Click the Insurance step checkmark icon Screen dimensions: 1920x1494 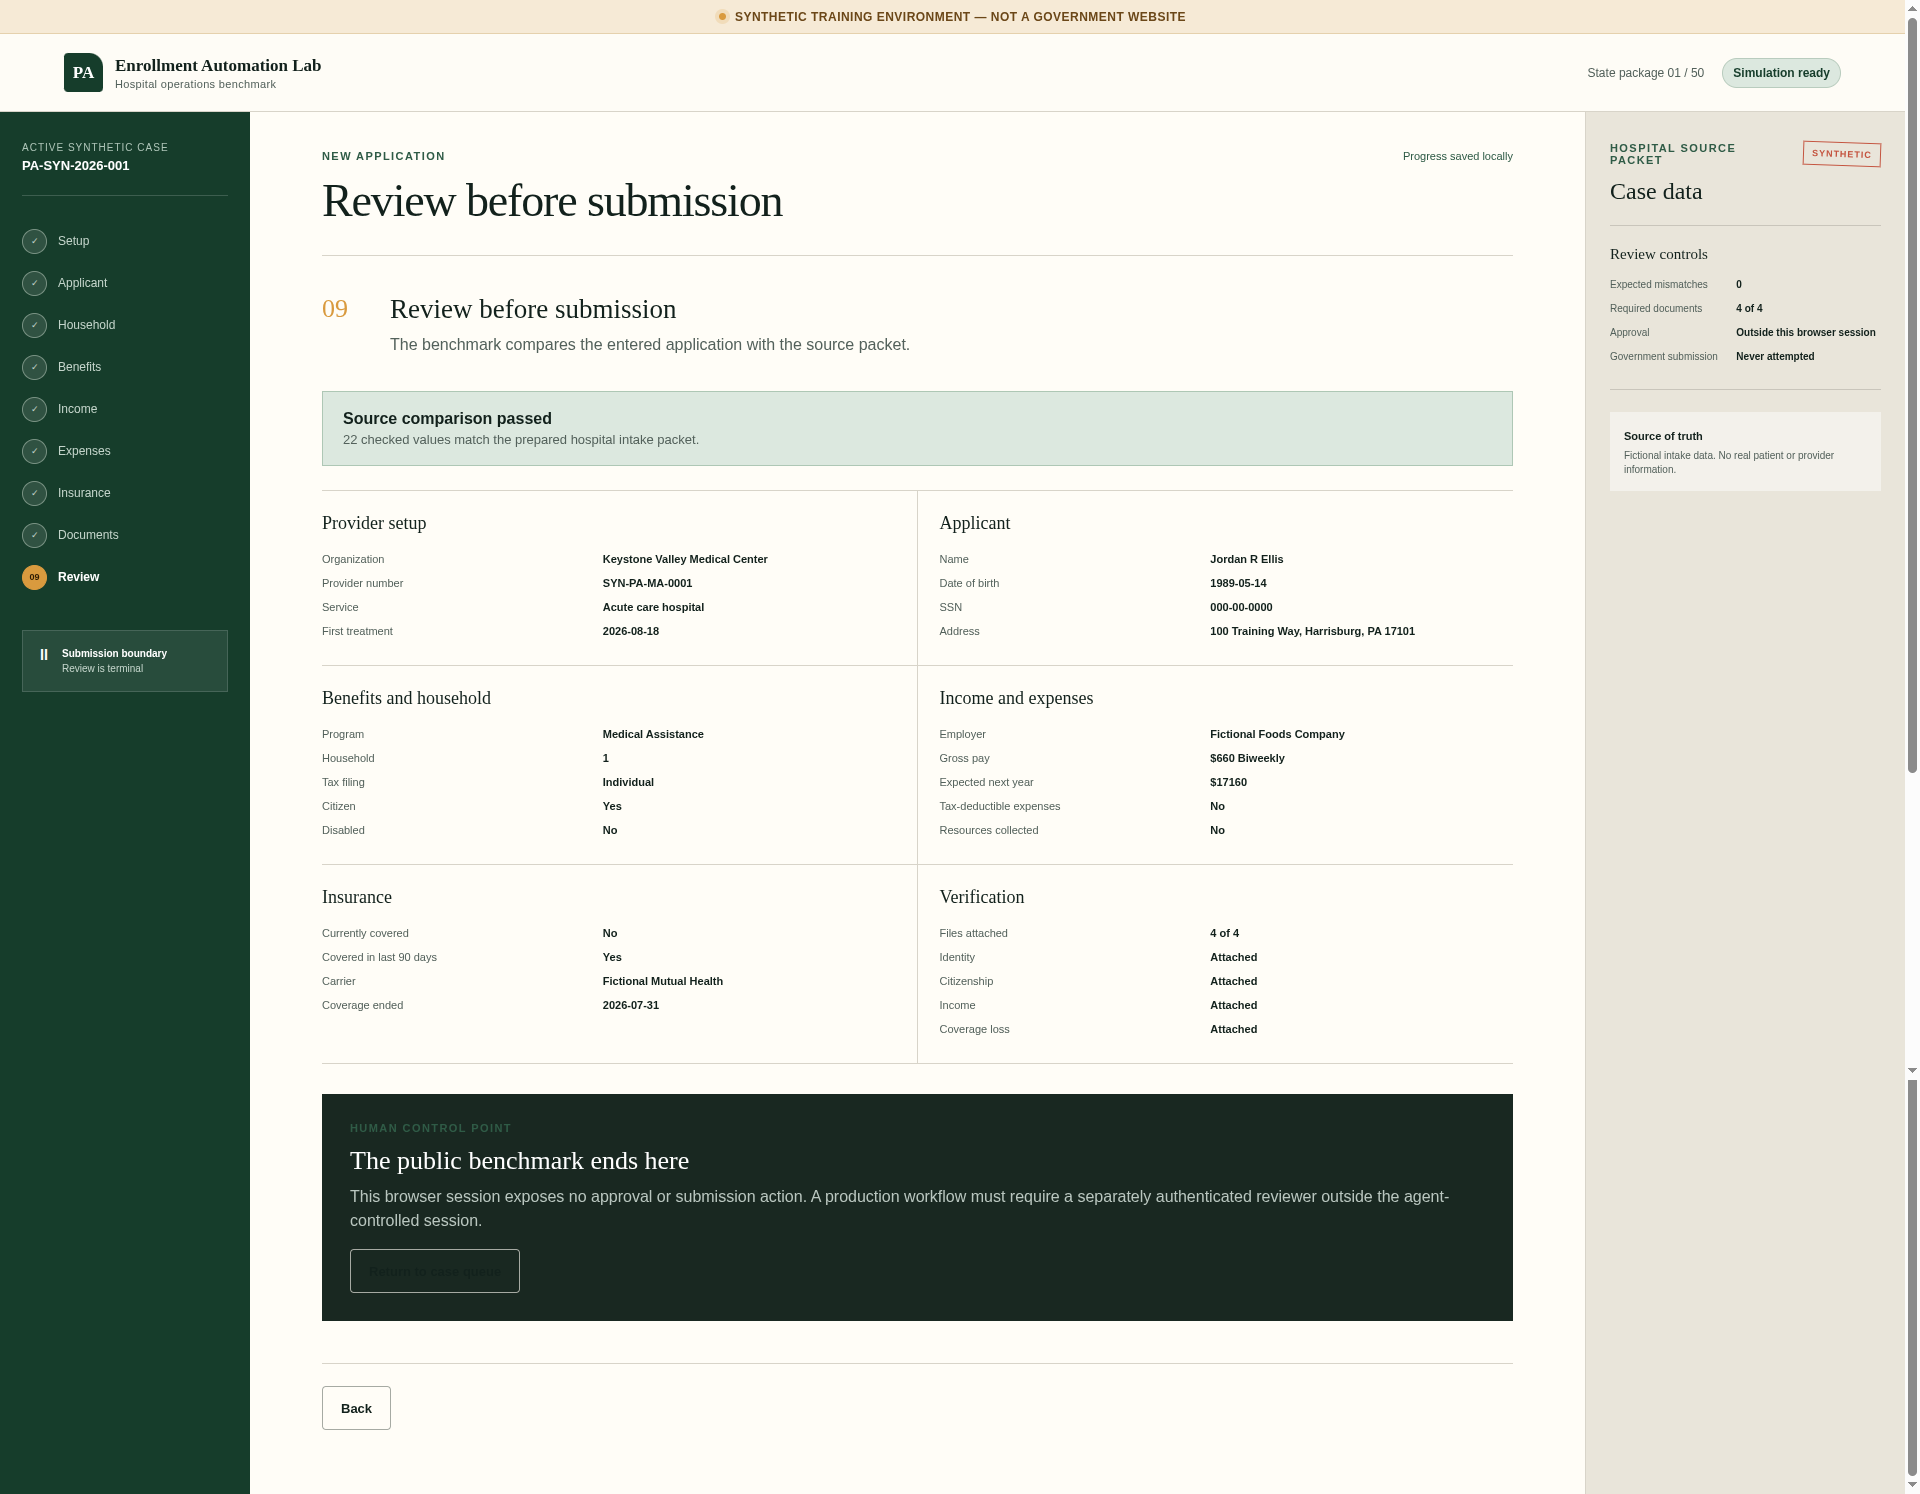point(35,493)
